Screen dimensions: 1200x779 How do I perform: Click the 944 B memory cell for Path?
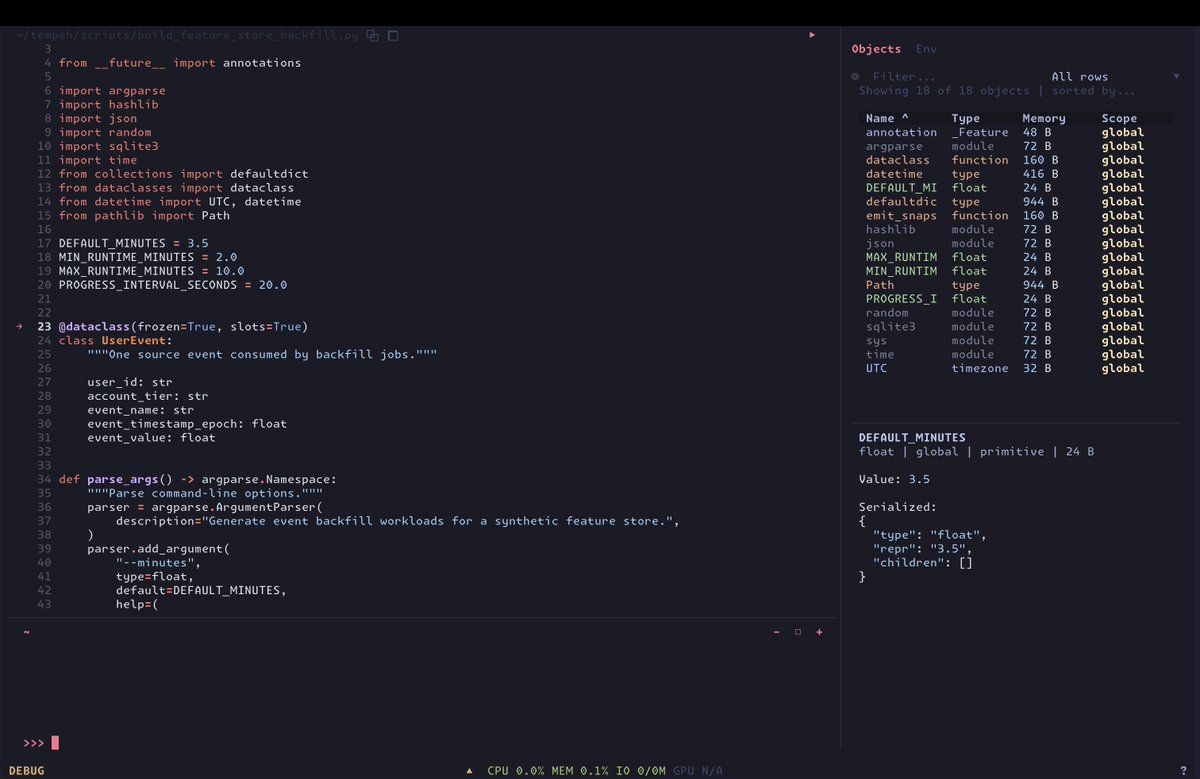point(1040,285)
